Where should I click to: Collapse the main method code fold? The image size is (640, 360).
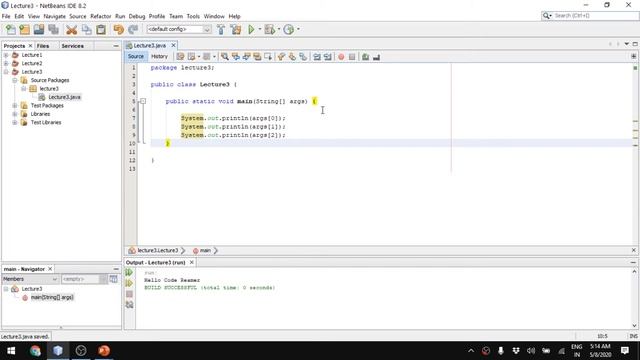143,101
